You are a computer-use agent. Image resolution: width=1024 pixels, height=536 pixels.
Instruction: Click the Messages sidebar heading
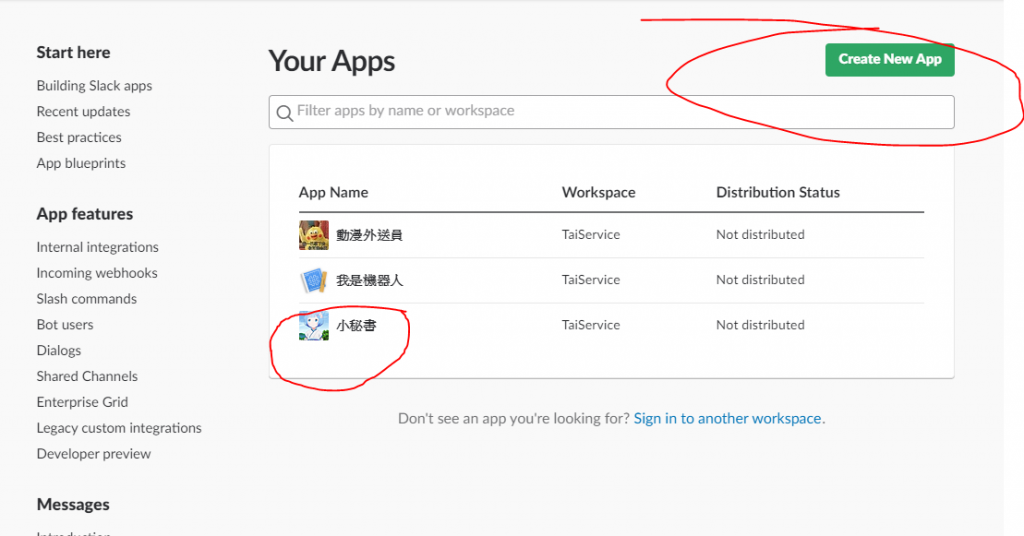72,505
